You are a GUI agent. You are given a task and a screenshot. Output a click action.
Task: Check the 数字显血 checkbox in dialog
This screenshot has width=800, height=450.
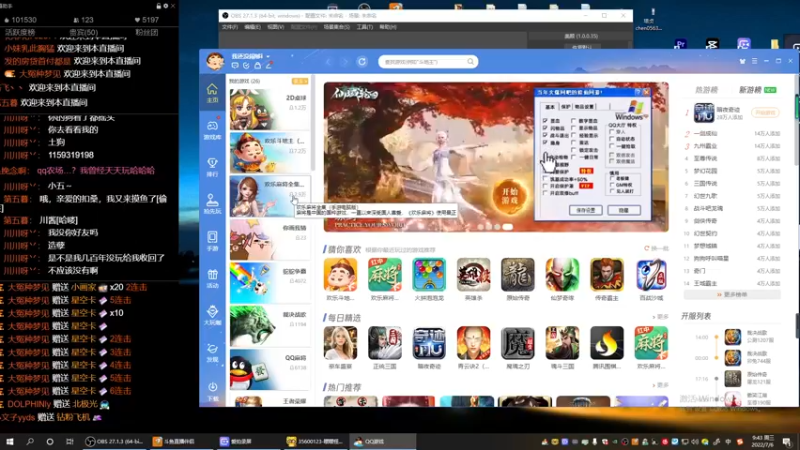pos(574,121)
